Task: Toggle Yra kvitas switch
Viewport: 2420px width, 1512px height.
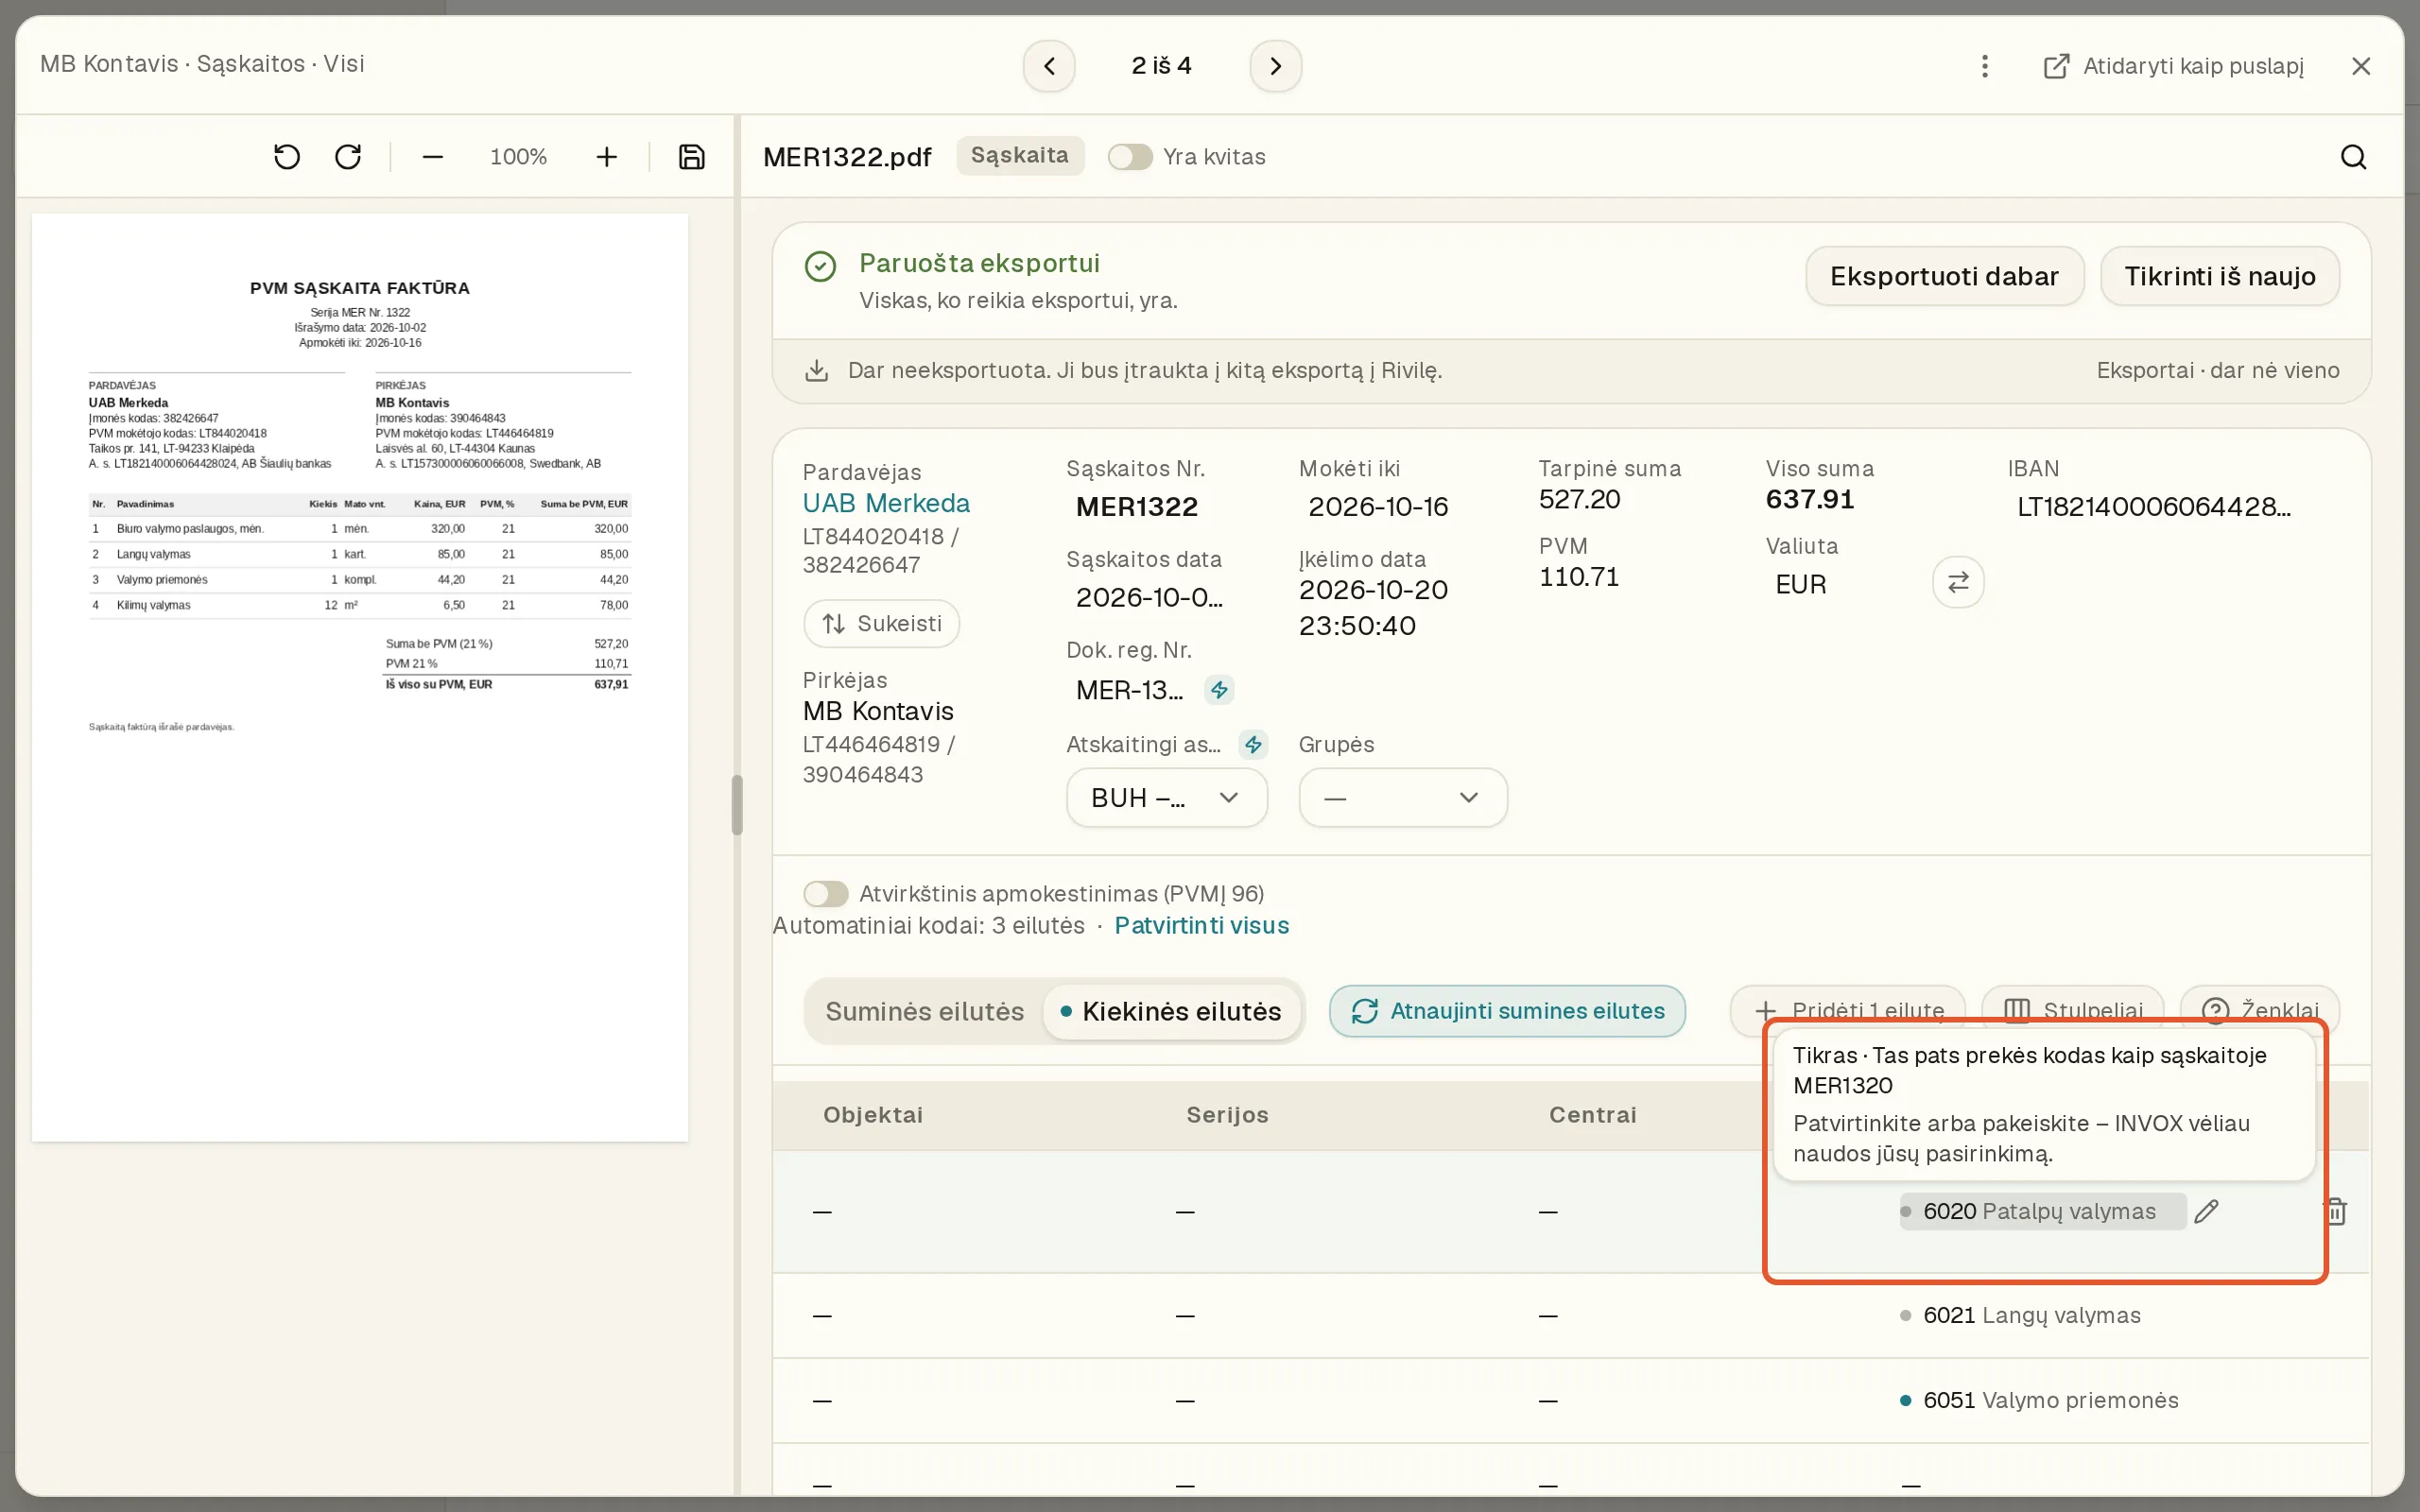Action: [x=1130, y=157]
